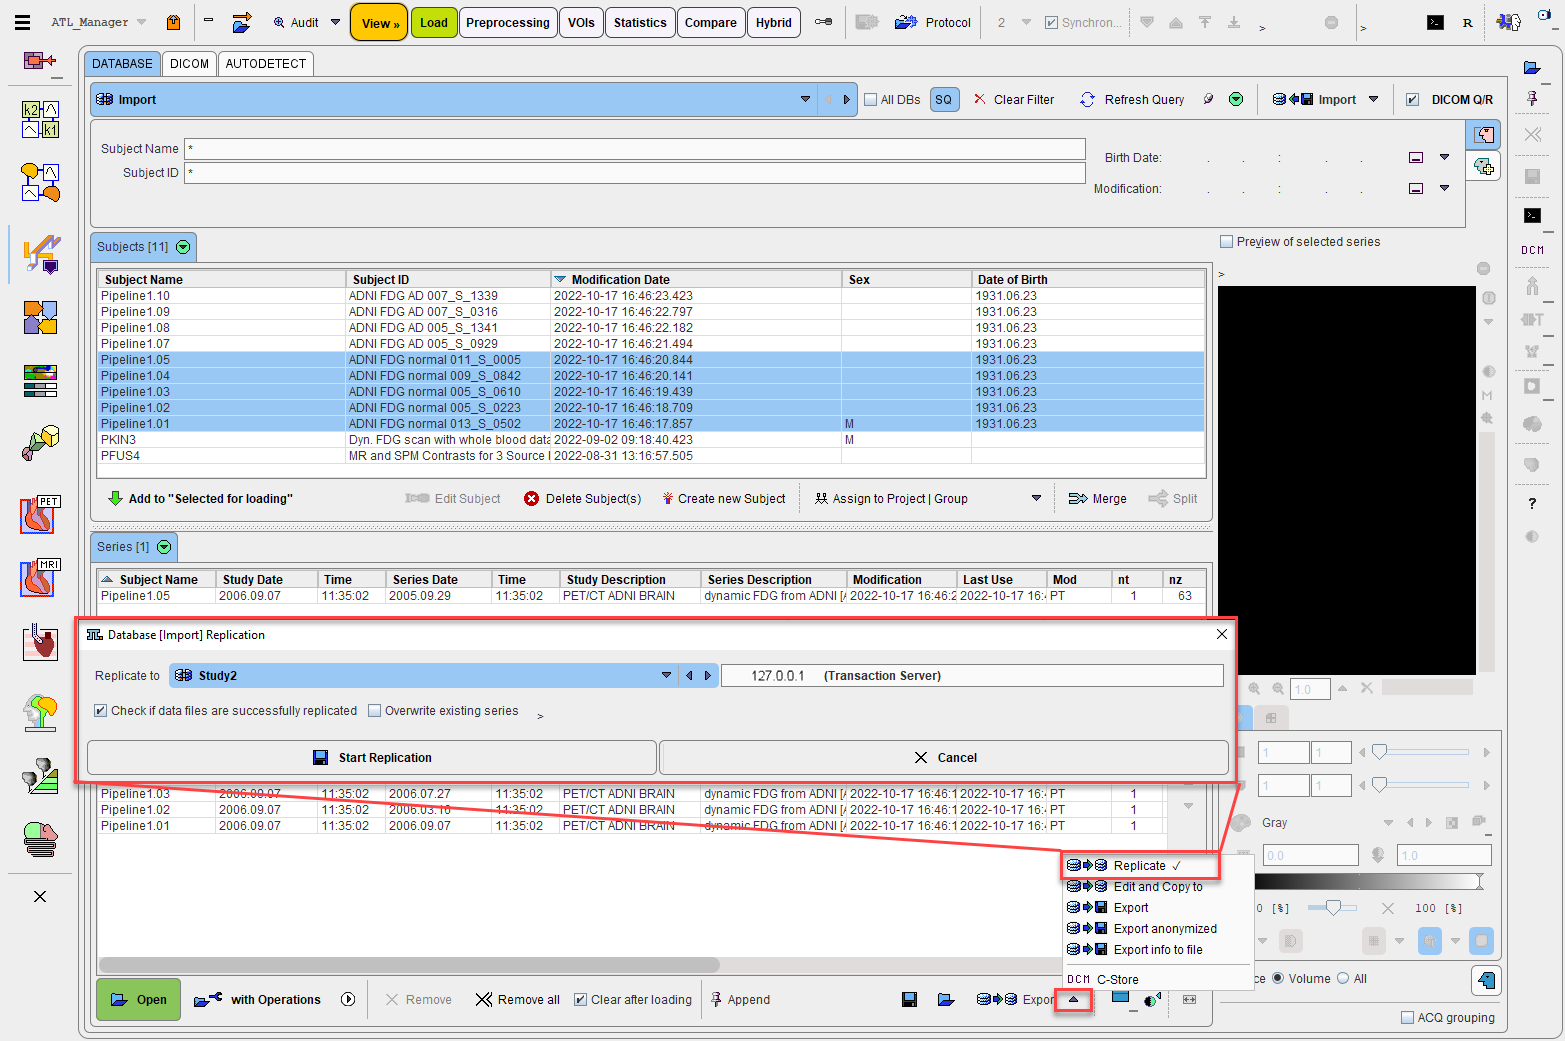Open the Birth Date range dropdown arrow
Viewport: 1565px width, 1041px height.
[x=1444, y=157]
